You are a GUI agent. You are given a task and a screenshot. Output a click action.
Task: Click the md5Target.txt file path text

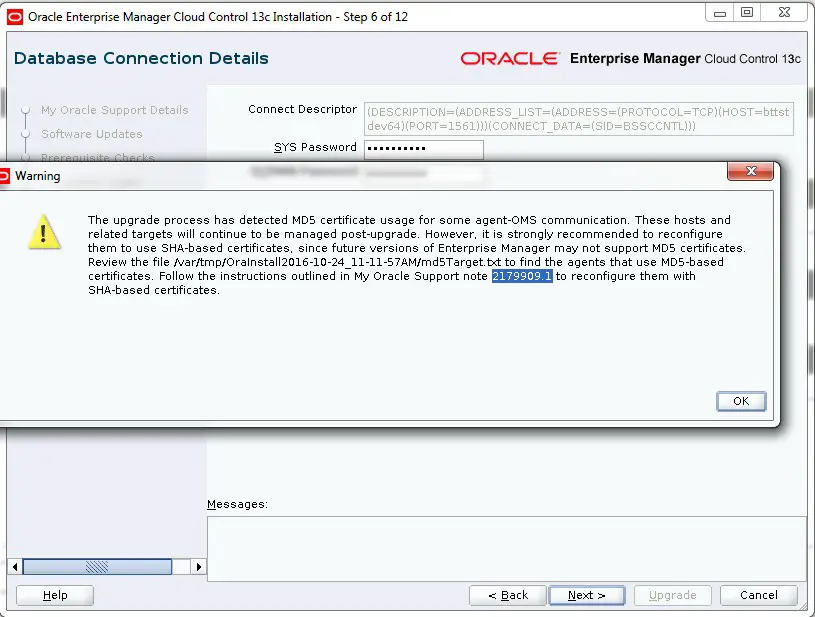tap(337, 262)
